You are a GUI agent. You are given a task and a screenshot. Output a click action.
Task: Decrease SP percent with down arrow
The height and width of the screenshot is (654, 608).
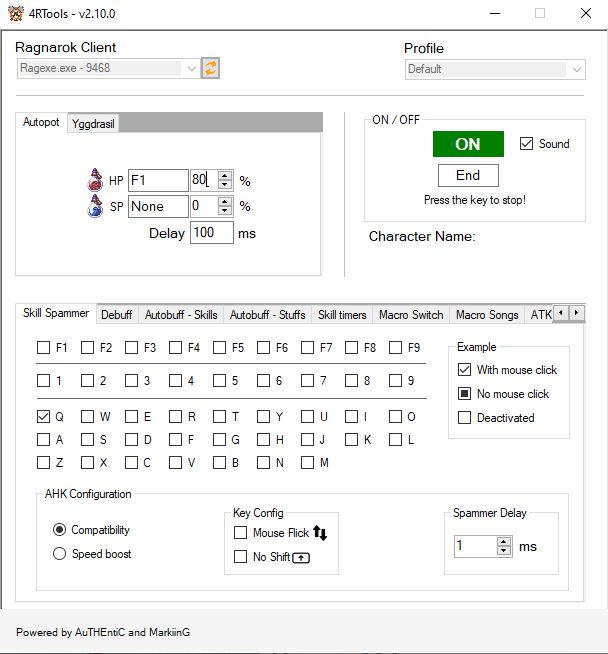pyautogui.click(x=225, y=211)
